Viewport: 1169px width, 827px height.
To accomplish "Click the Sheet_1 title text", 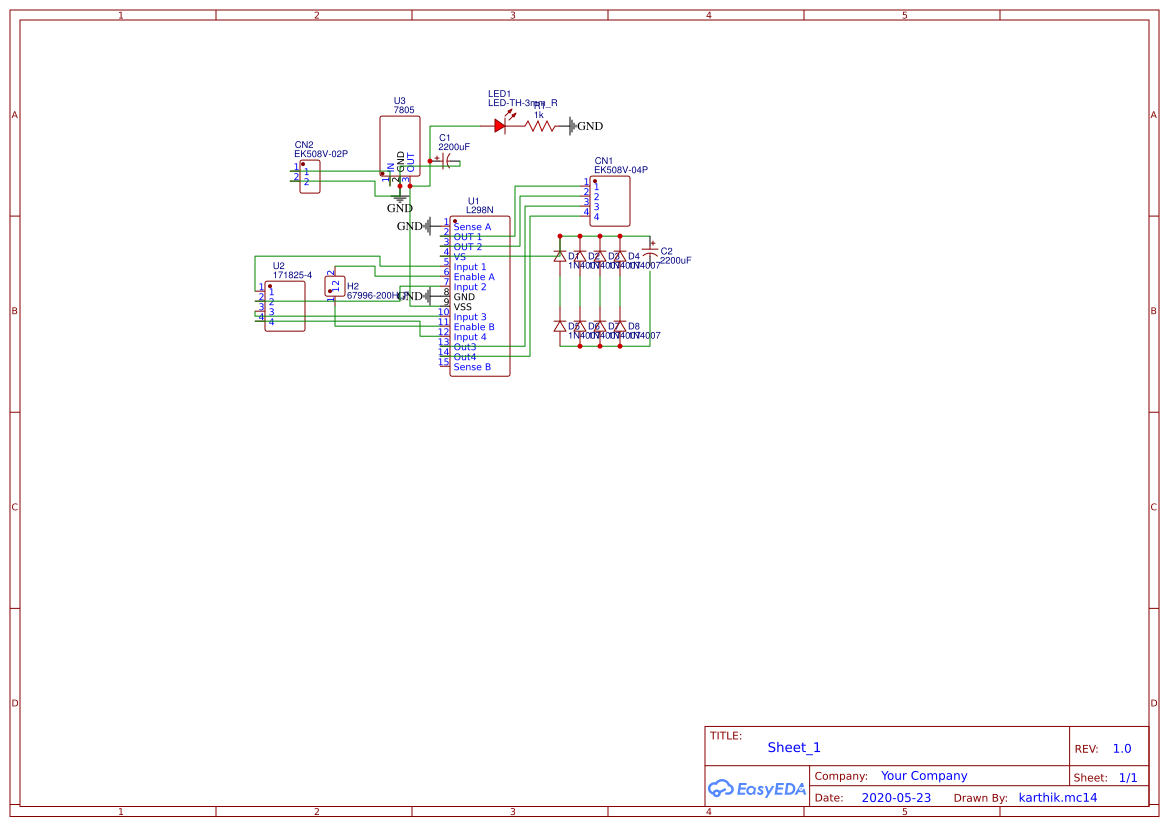I will (x=793, y=747).
